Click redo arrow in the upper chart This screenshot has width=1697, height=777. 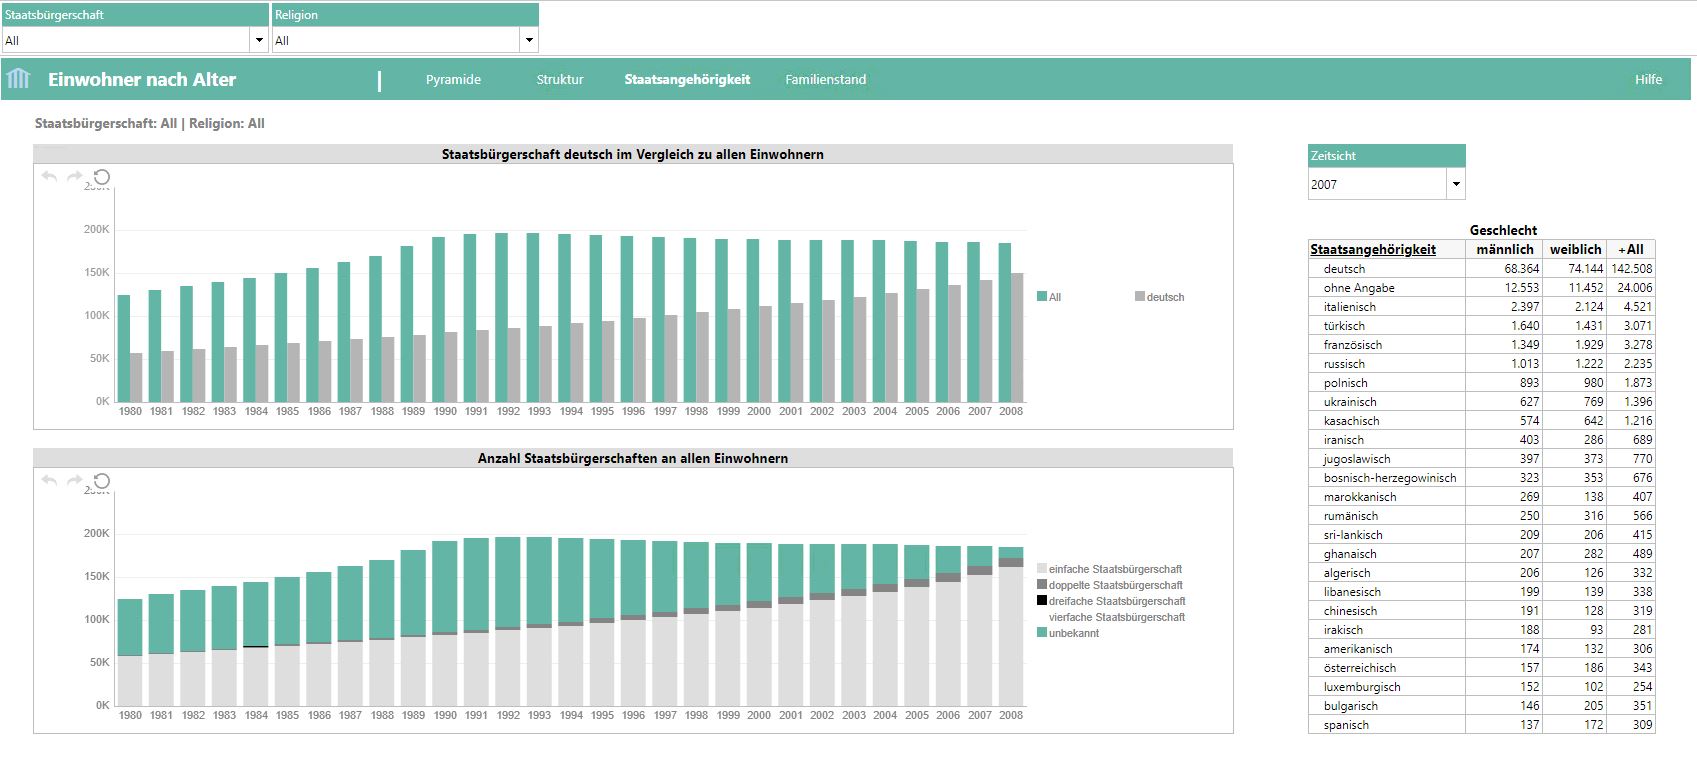coord(75,177)
